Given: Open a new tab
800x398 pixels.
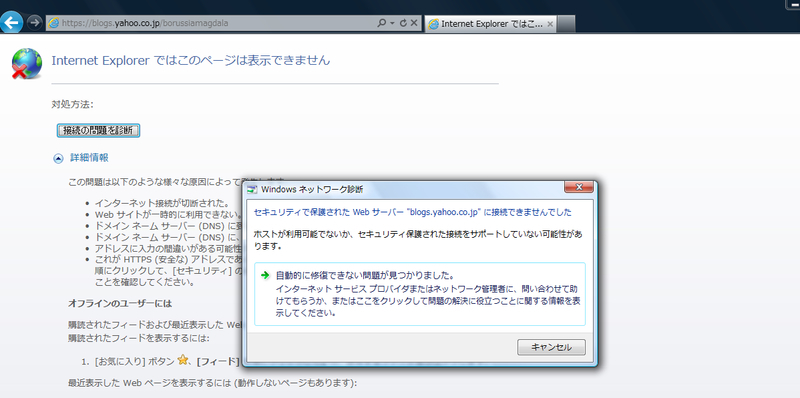Looking at the screenshot, I should click(566, 24).
